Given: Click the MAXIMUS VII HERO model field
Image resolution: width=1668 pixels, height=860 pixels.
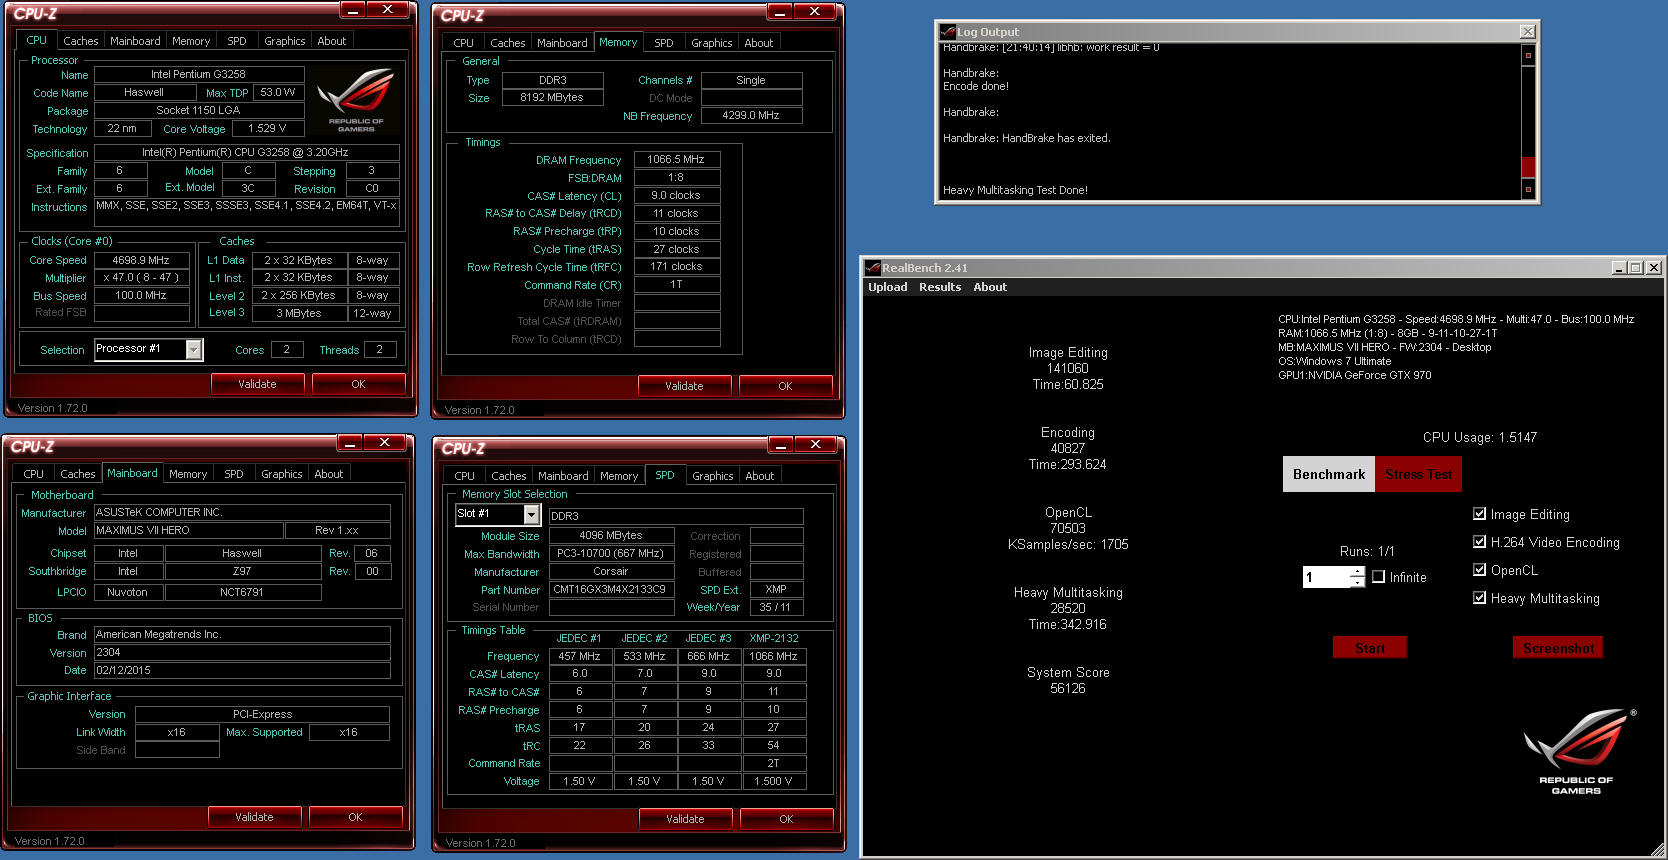Looking at the screenshot, I should click(x=188, y=530).
